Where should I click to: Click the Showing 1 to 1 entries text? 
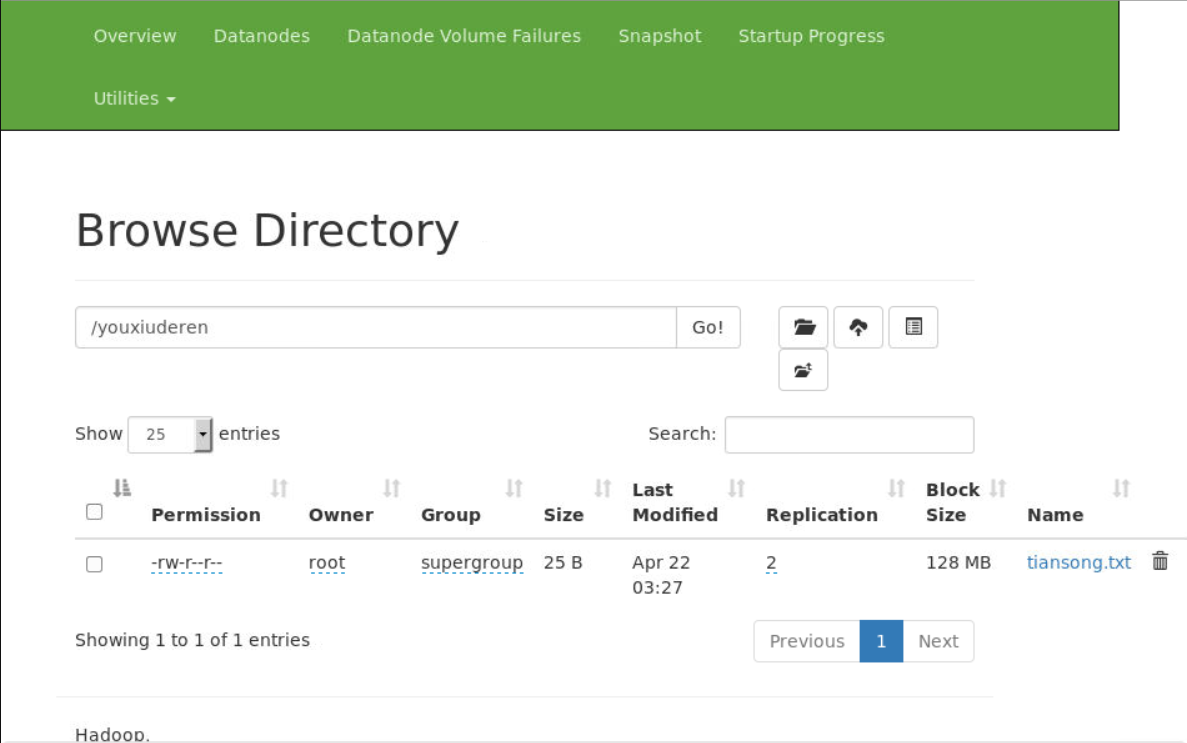(192, 640)
